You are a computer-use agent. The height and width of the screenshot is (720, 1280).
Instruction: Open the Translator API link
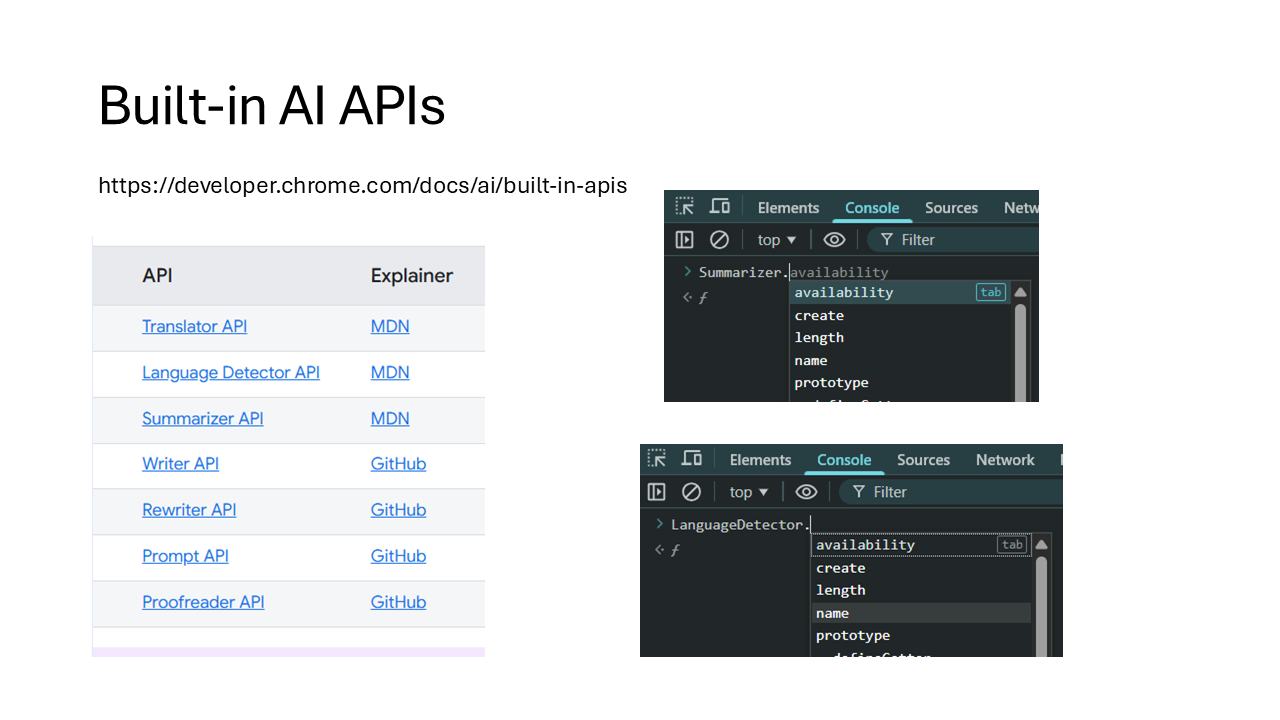pos(194,327)
